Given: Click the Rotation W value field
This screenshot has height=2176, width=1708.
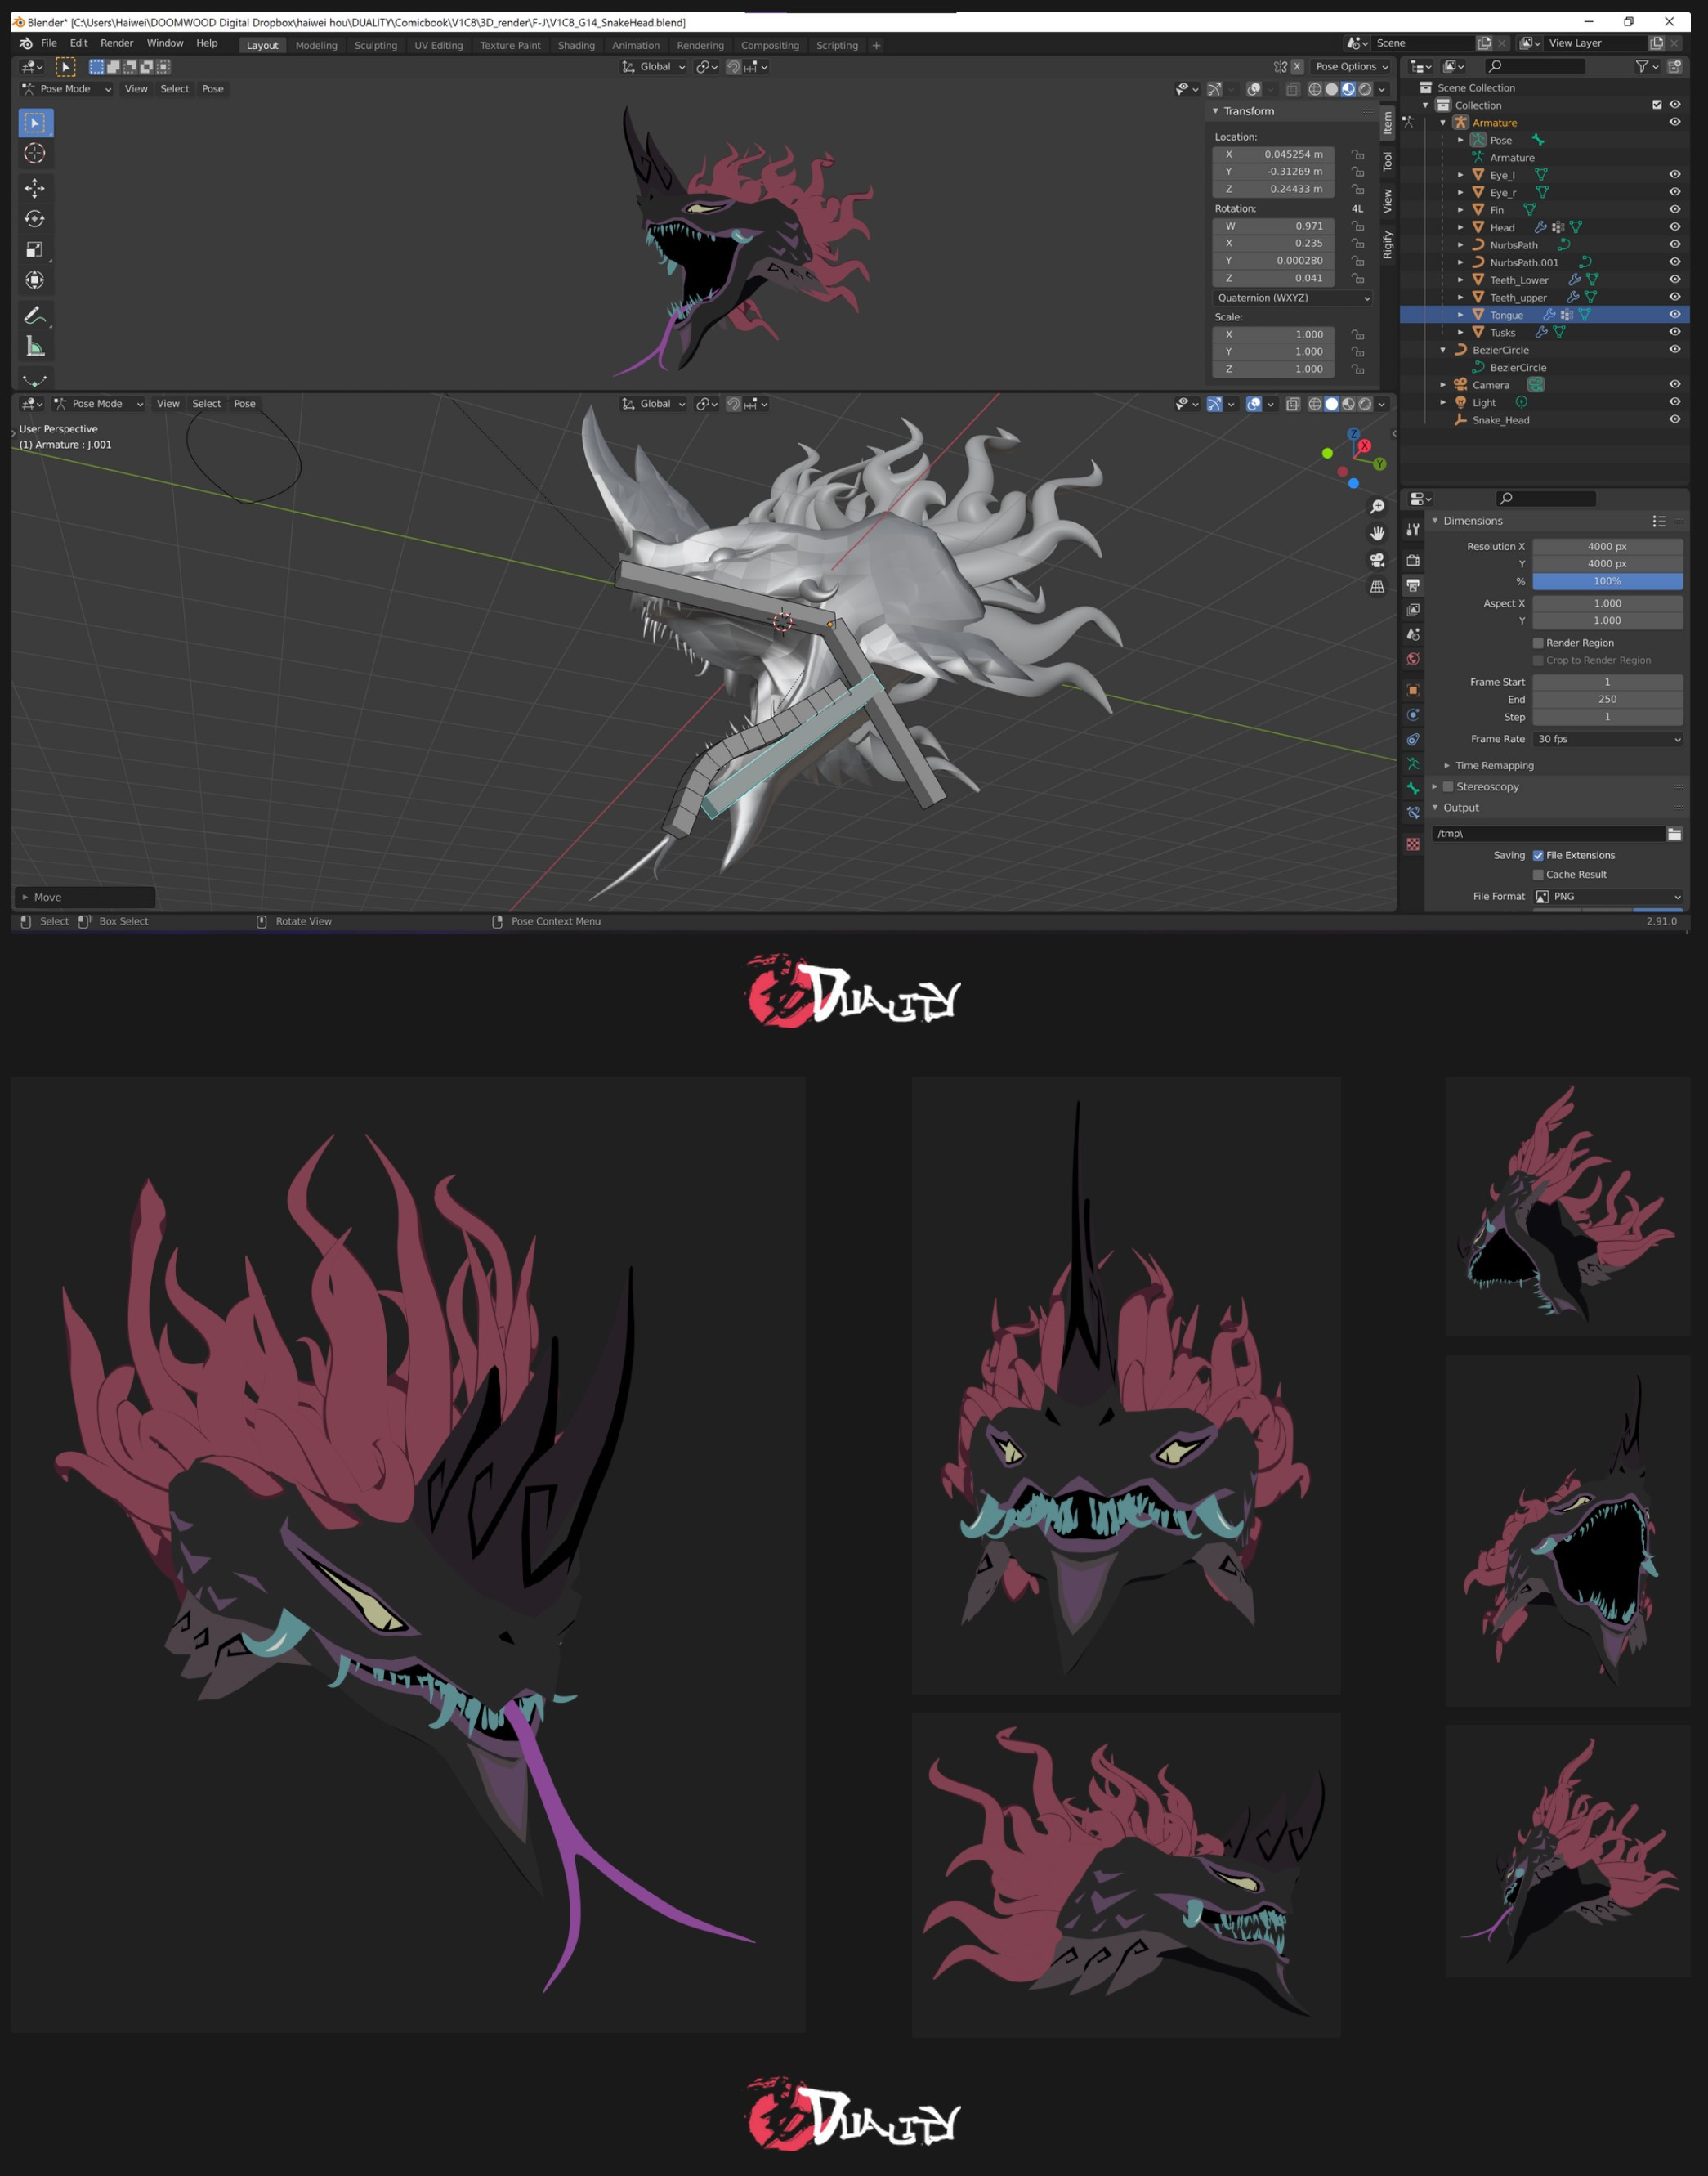Looking at the screenshot, I should (1273, 226).
